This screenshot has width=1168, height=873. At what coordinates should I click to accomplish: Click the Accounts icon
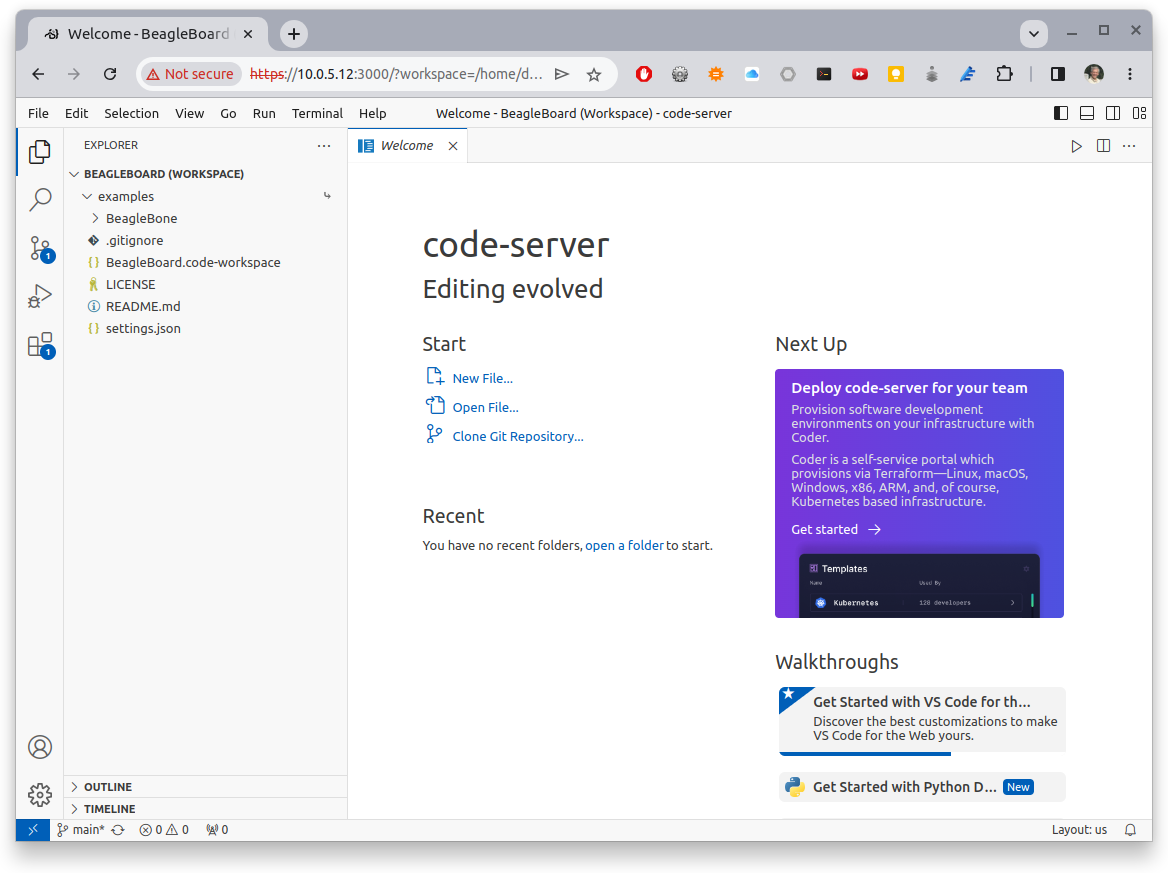point(40,747)
